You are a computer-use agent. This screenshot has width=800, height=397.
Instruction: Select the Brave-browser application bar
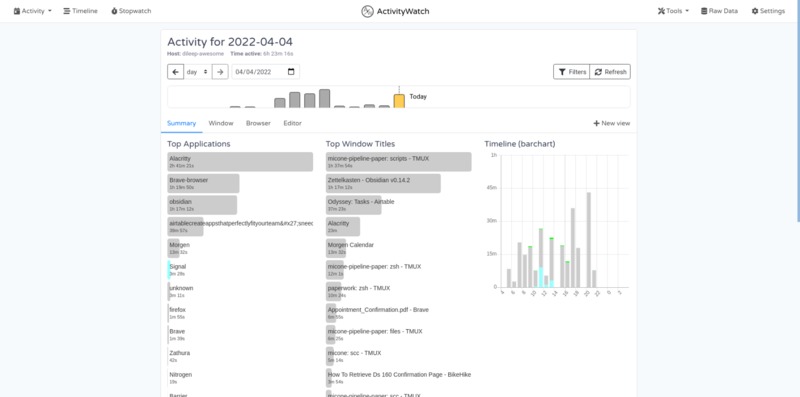(203, 183)
